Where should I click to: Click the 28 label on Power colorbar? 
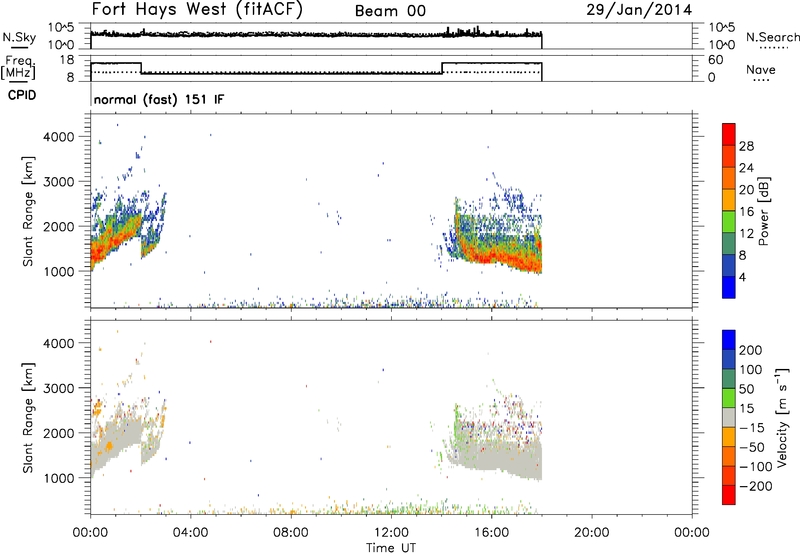746,146
